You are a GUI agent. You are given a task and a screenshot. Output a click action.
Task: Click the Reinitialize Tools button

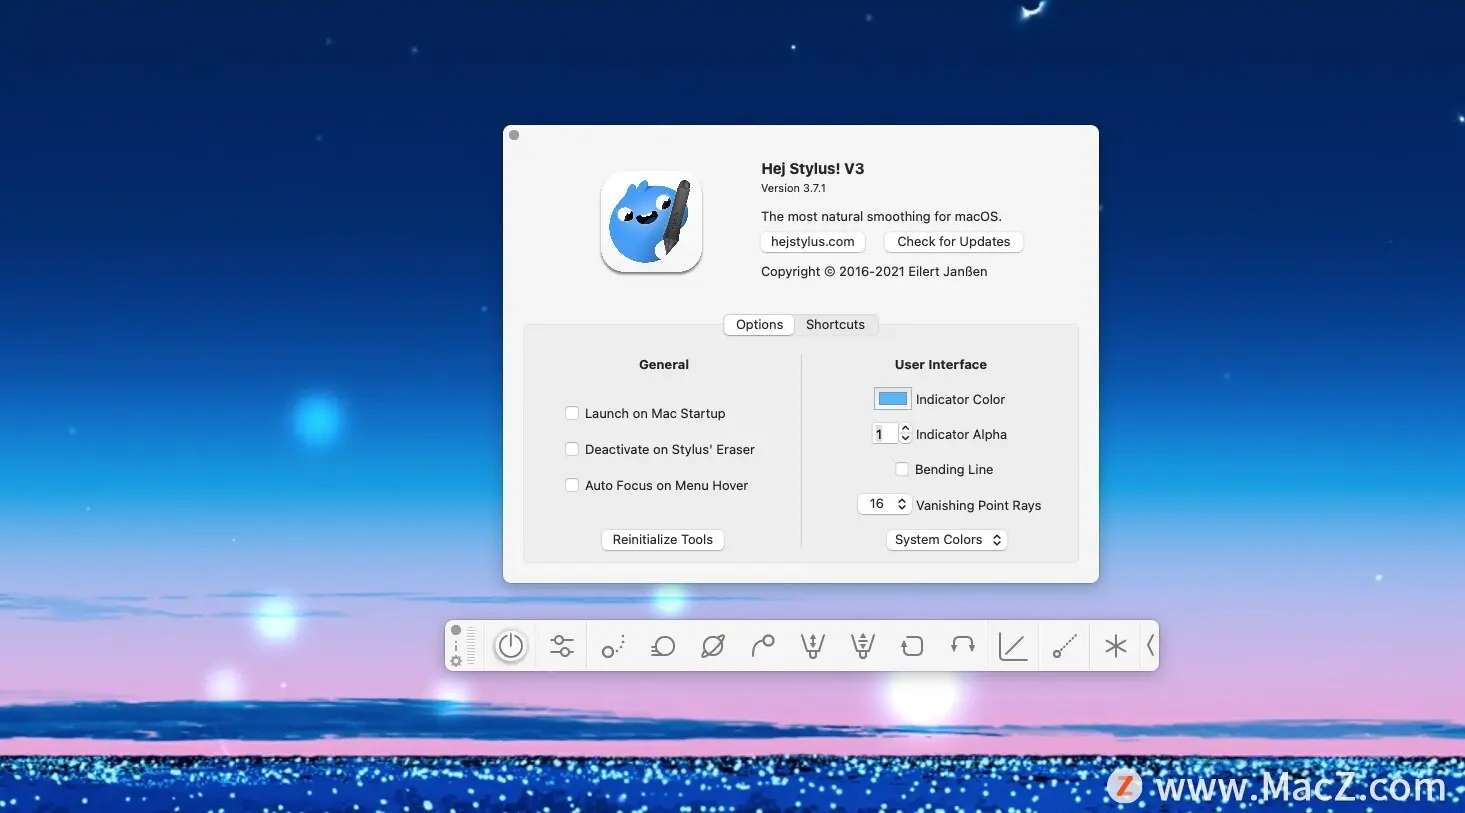pos(663,540)
